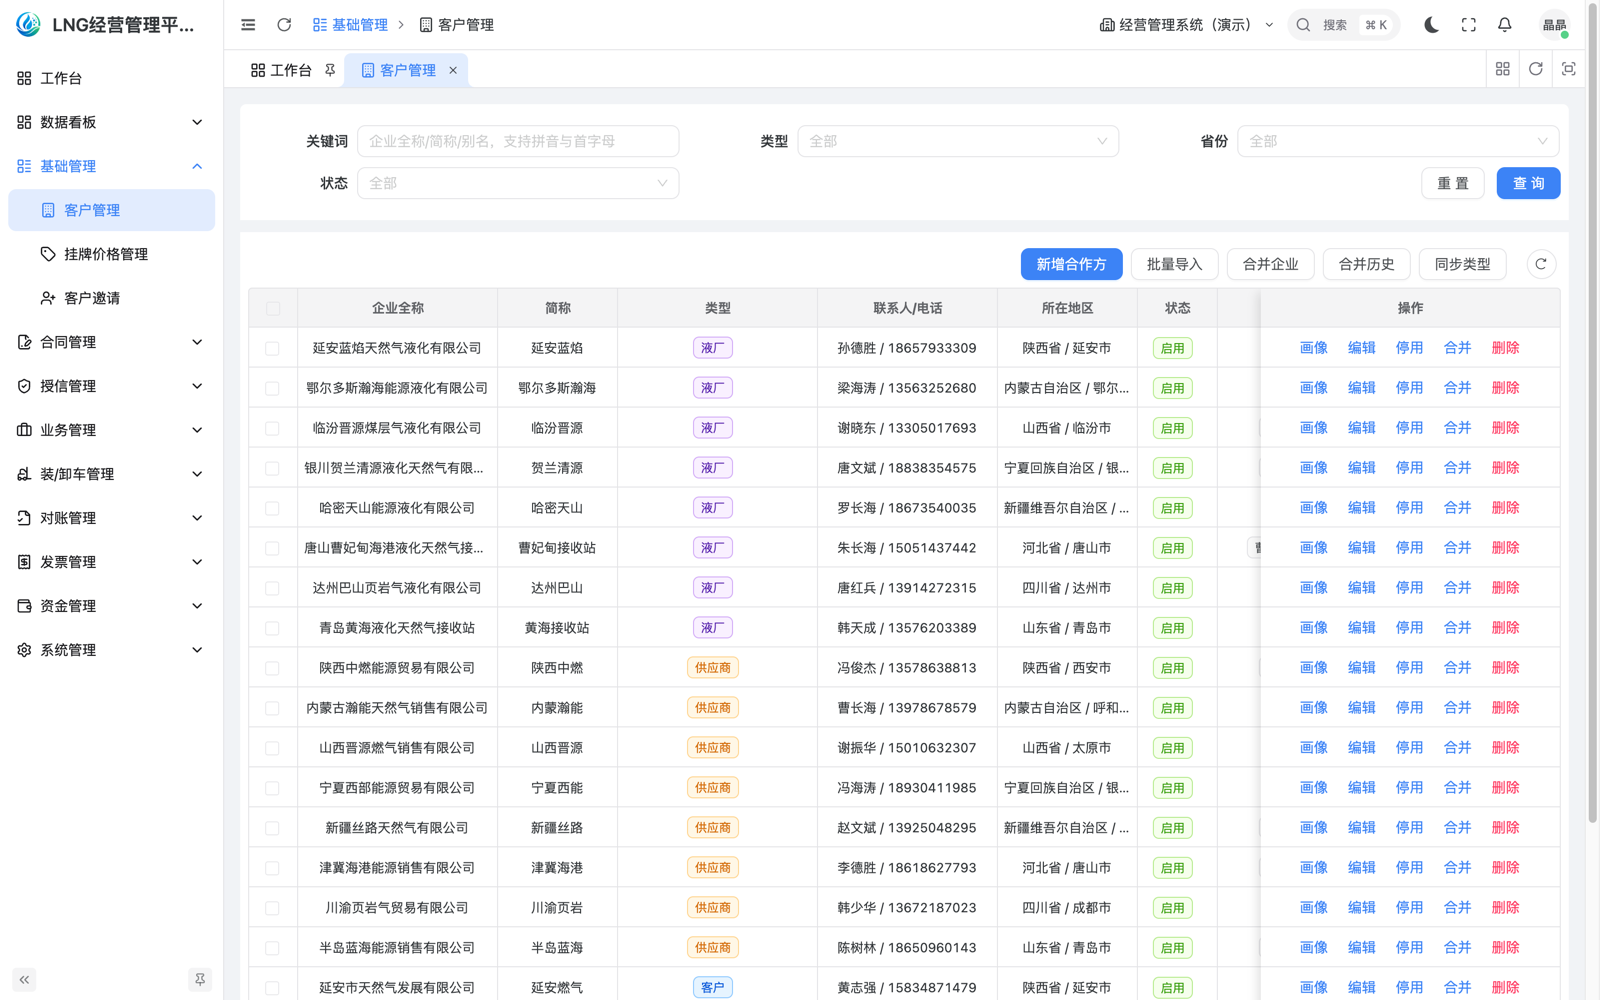Toggle dark mode with the moon icon

tap(1431, 25)
